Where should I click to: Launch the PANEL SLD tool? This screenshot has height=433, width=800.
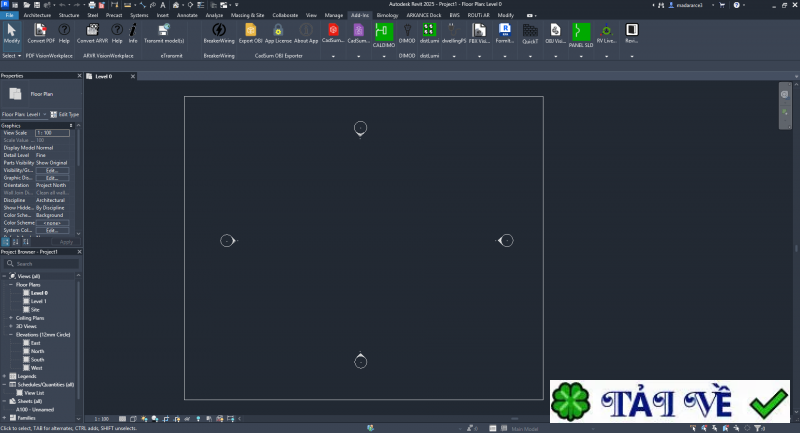coord(581,35)
